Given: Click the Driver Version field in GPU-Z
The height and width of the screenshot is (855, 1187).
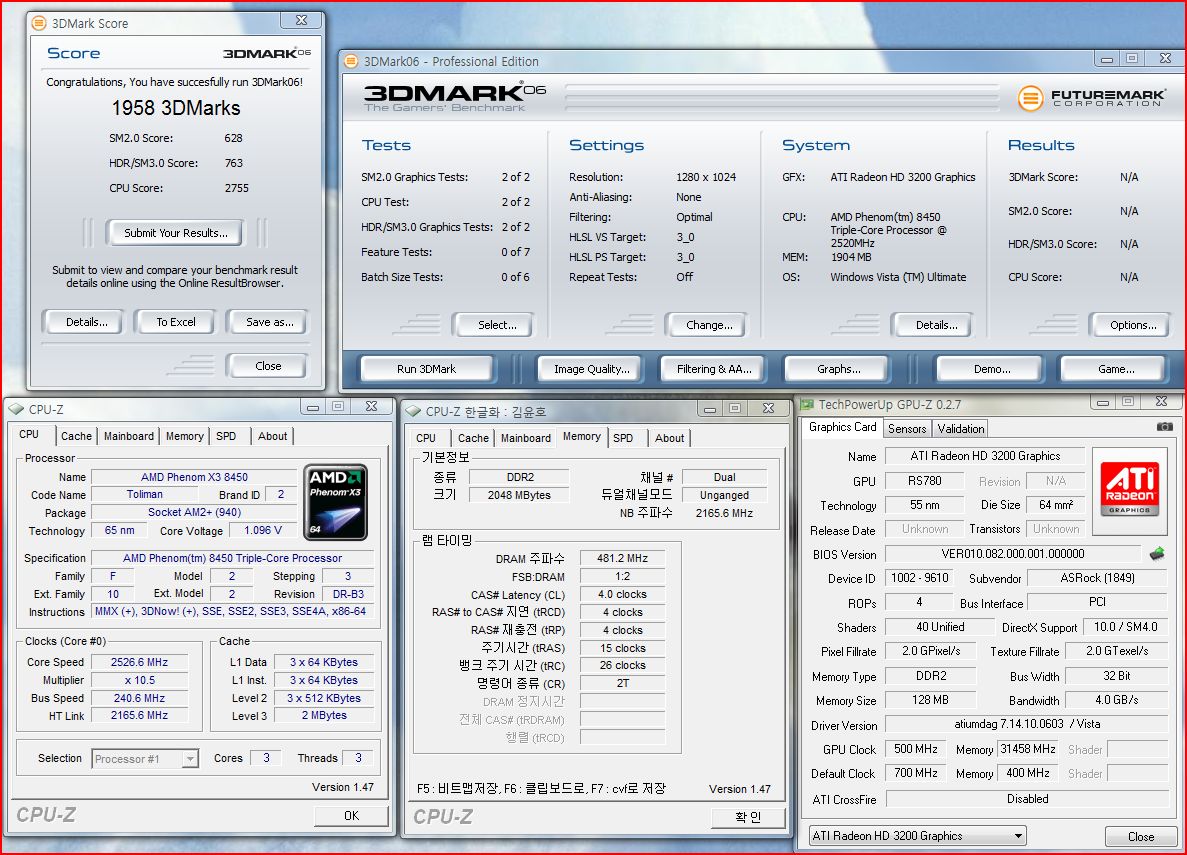Looking at the screenshot, I should coord(1027,724).
